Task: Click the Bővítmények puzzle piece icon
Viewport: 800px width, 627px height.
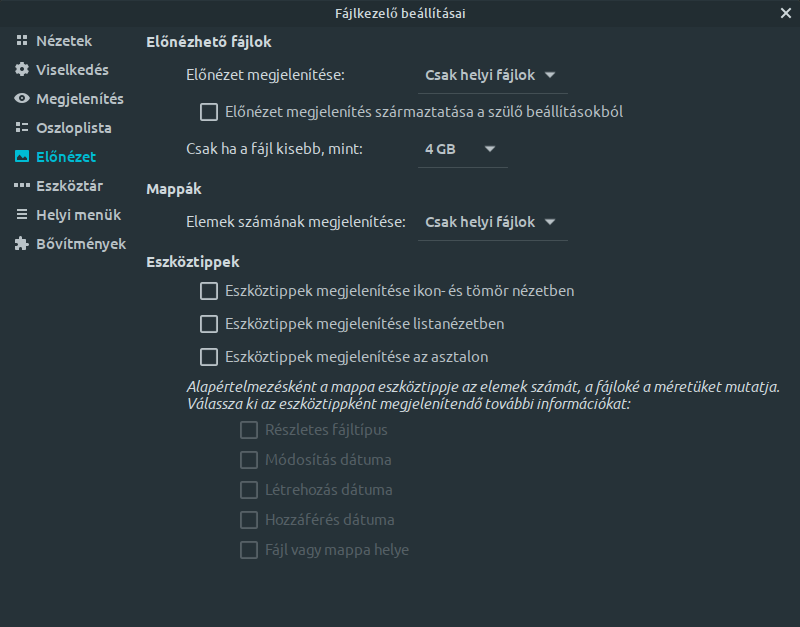Action: click(21, 244)
